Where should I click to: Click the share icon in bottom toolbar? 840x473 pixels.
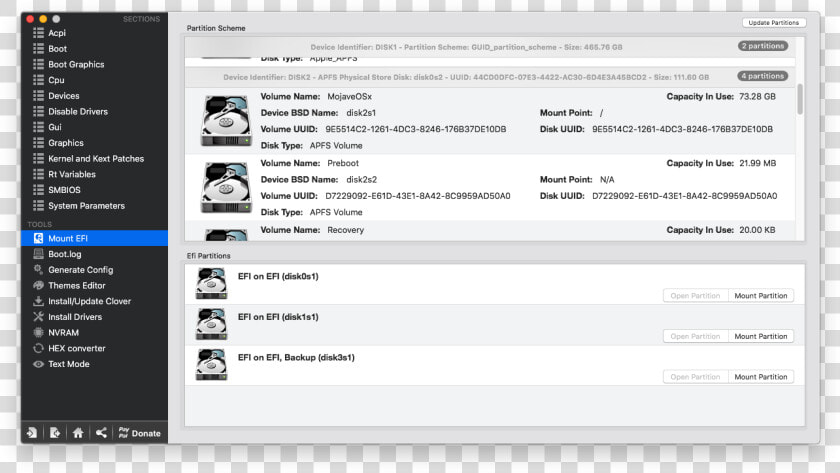pos(101,433)
